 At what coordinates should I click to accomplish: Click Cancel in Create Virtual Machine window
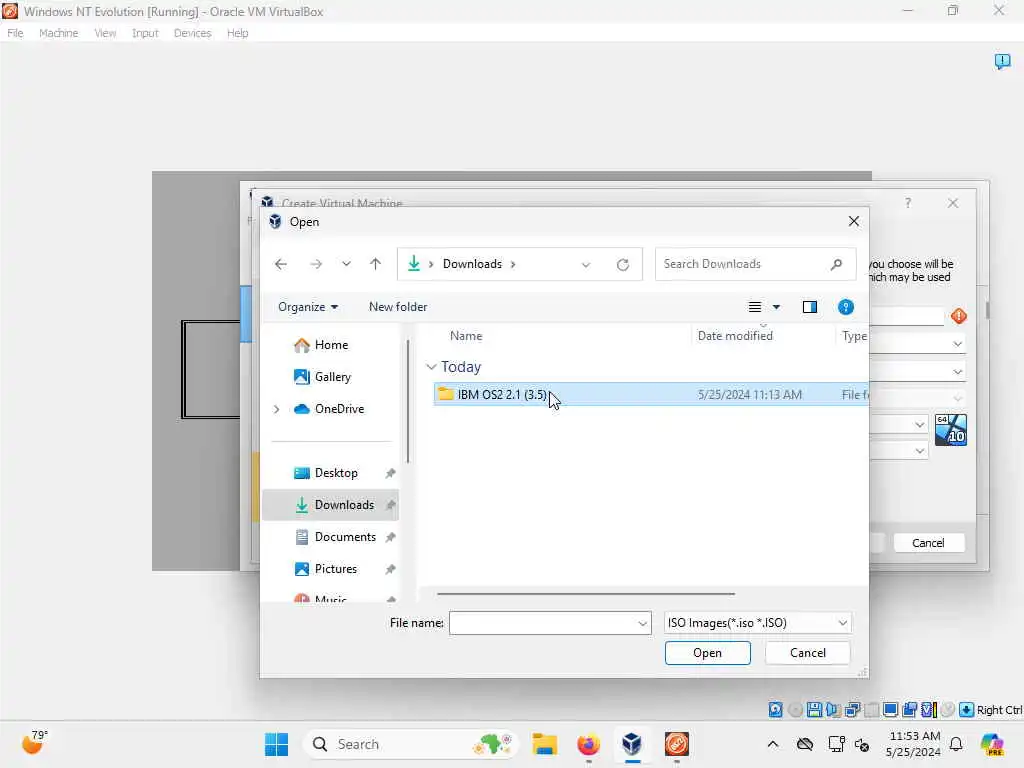[x=928, y=543]
